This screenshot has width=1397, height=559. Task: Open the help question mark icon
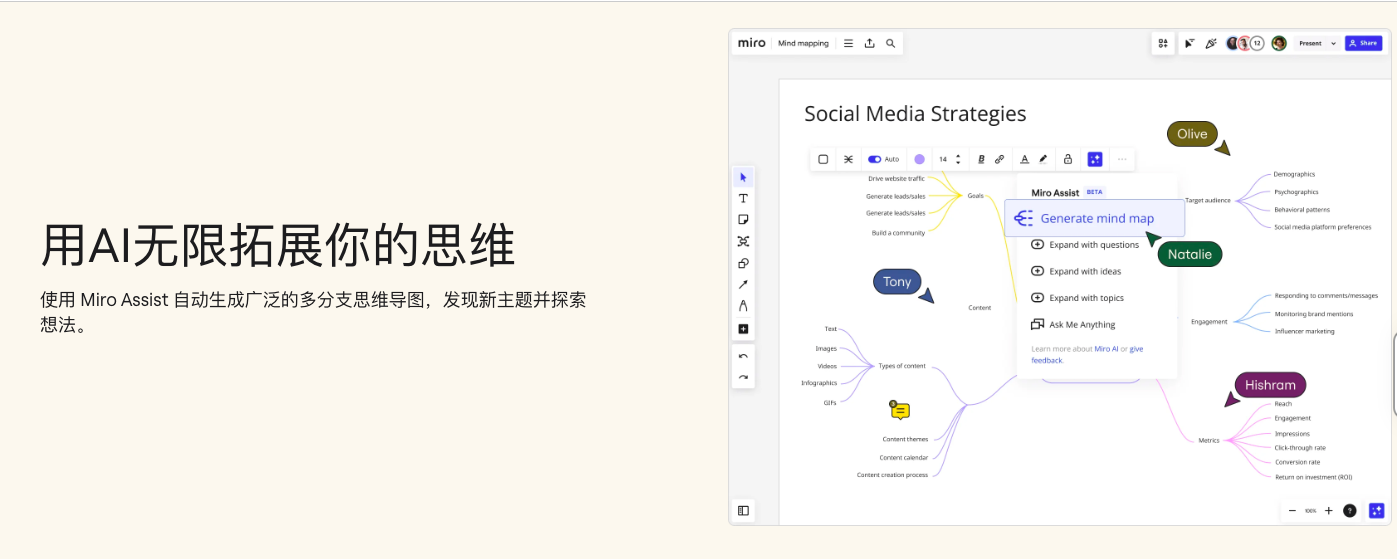coord(1350,510)
